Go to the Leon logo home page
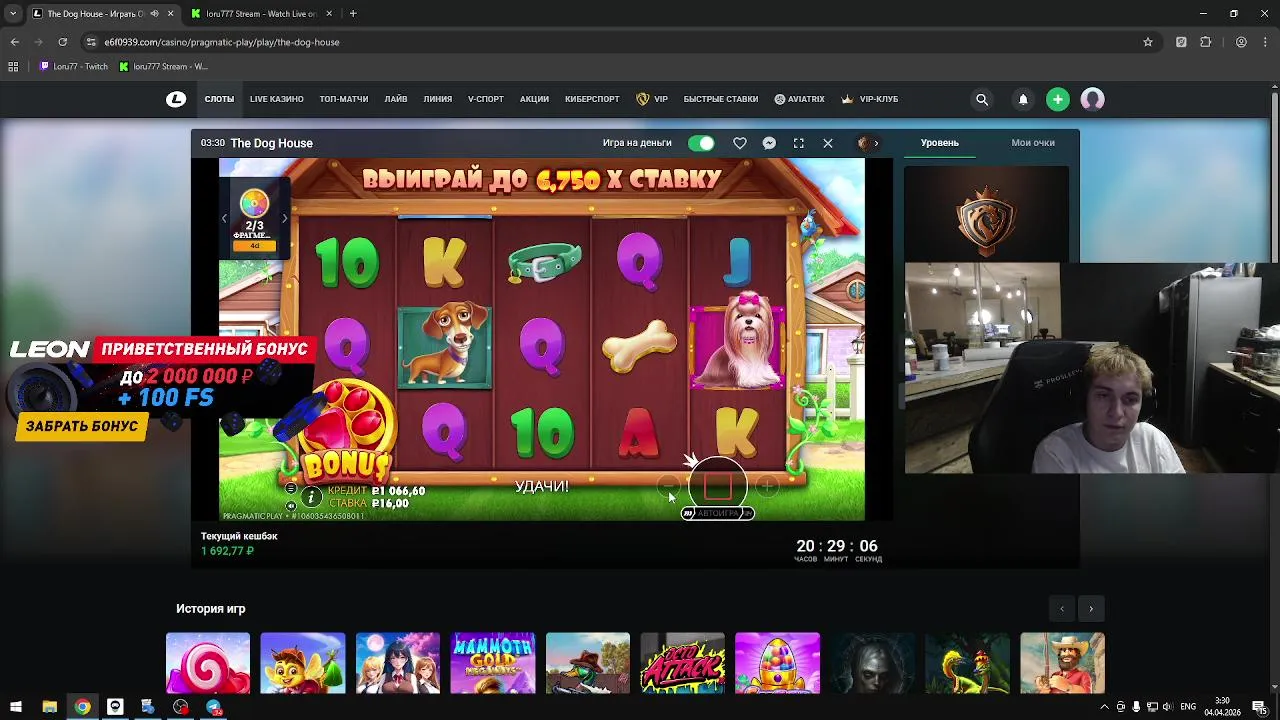 [x=176, y=99]
